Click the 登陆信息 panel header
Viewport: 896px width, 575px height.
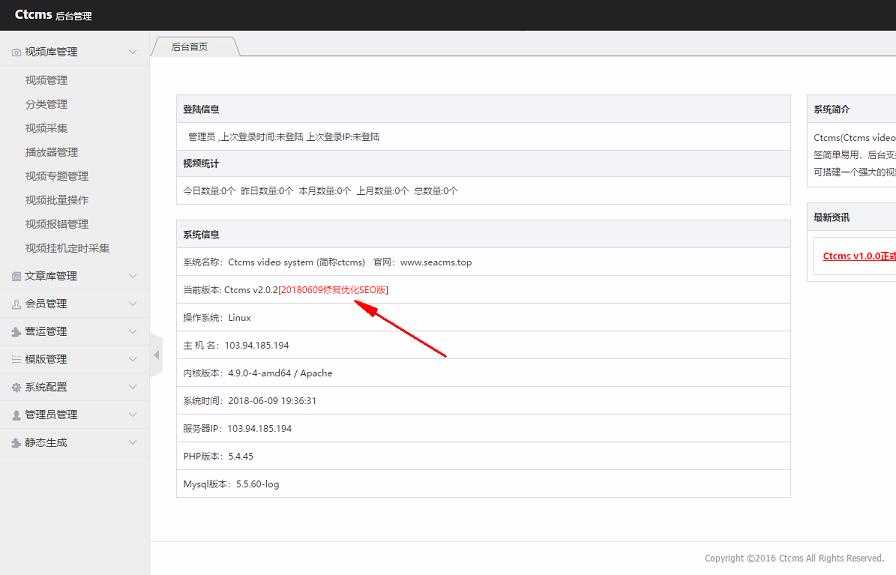483,109
